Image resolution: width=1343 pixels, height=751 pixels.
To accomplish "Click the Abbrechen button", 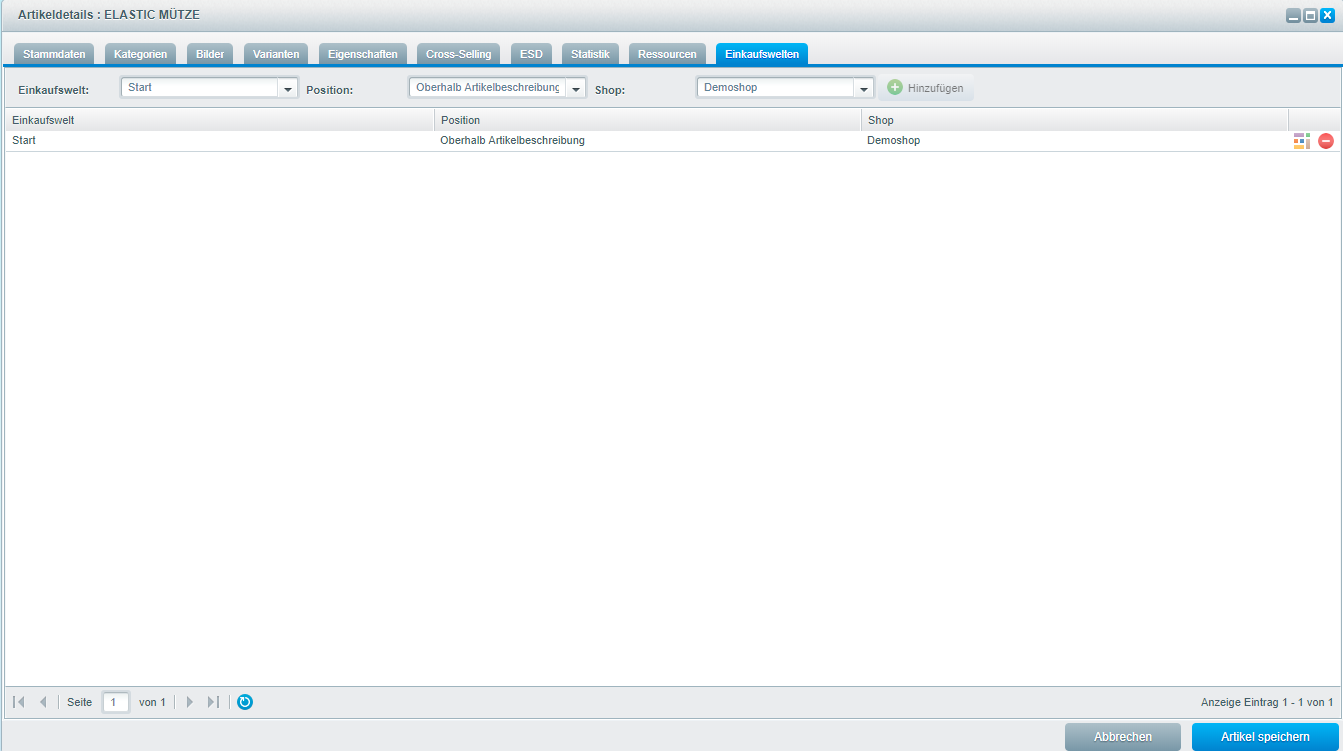I will [1123, 737].
